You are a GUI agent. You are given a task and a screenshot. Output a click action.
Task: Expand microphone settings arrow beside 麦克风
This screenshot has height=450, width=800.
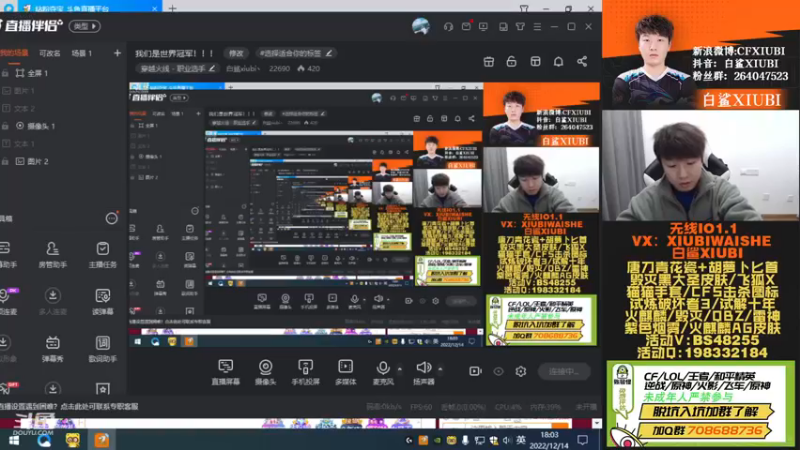click(399, 368)
